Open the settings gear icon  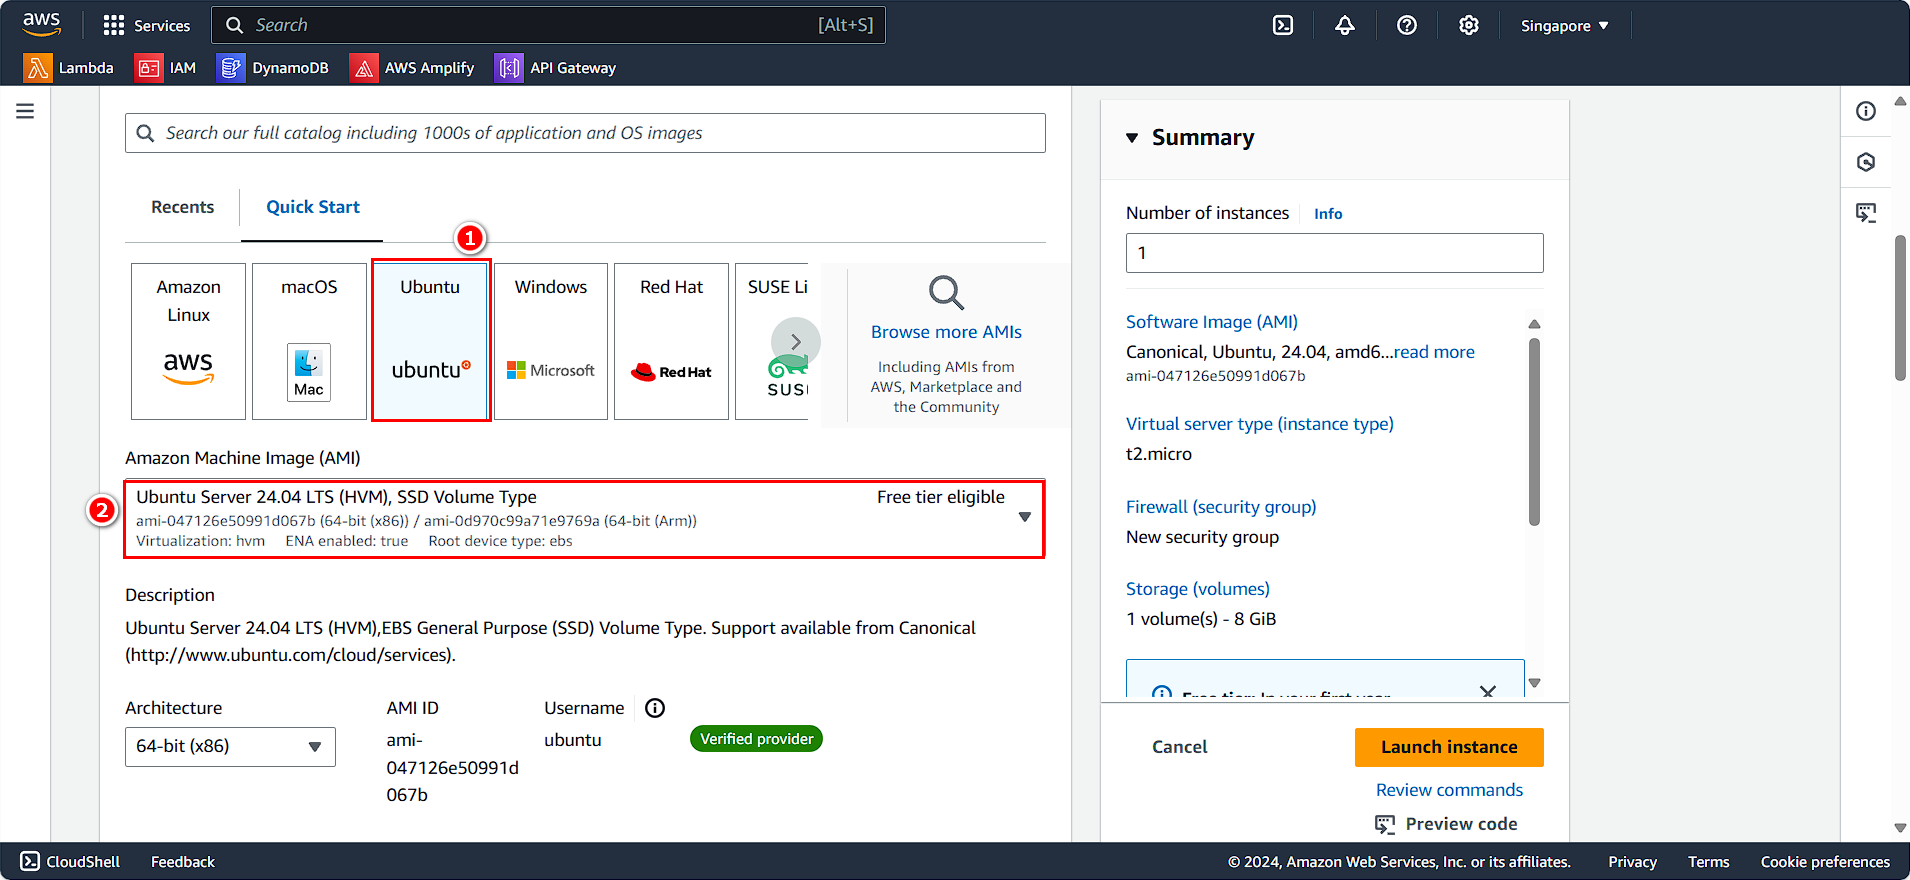coord(1469,25)
